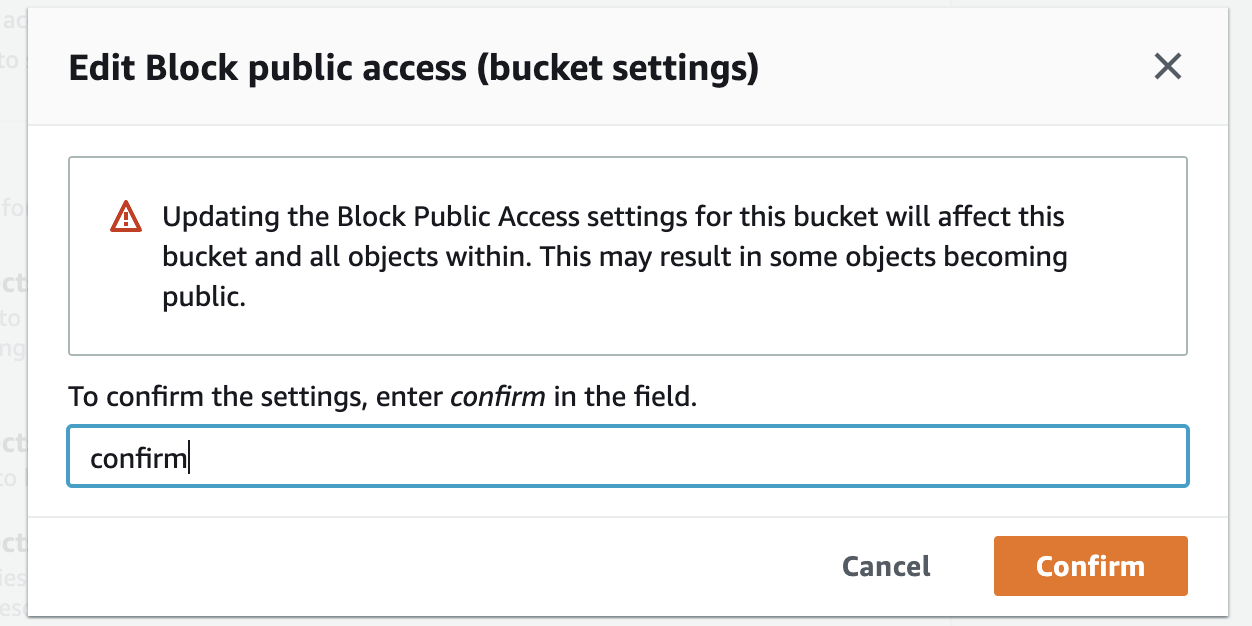The image size is (1252, 626).
Task: Click the typed word "confirm" in the field
Action: [x=138, y=459]
